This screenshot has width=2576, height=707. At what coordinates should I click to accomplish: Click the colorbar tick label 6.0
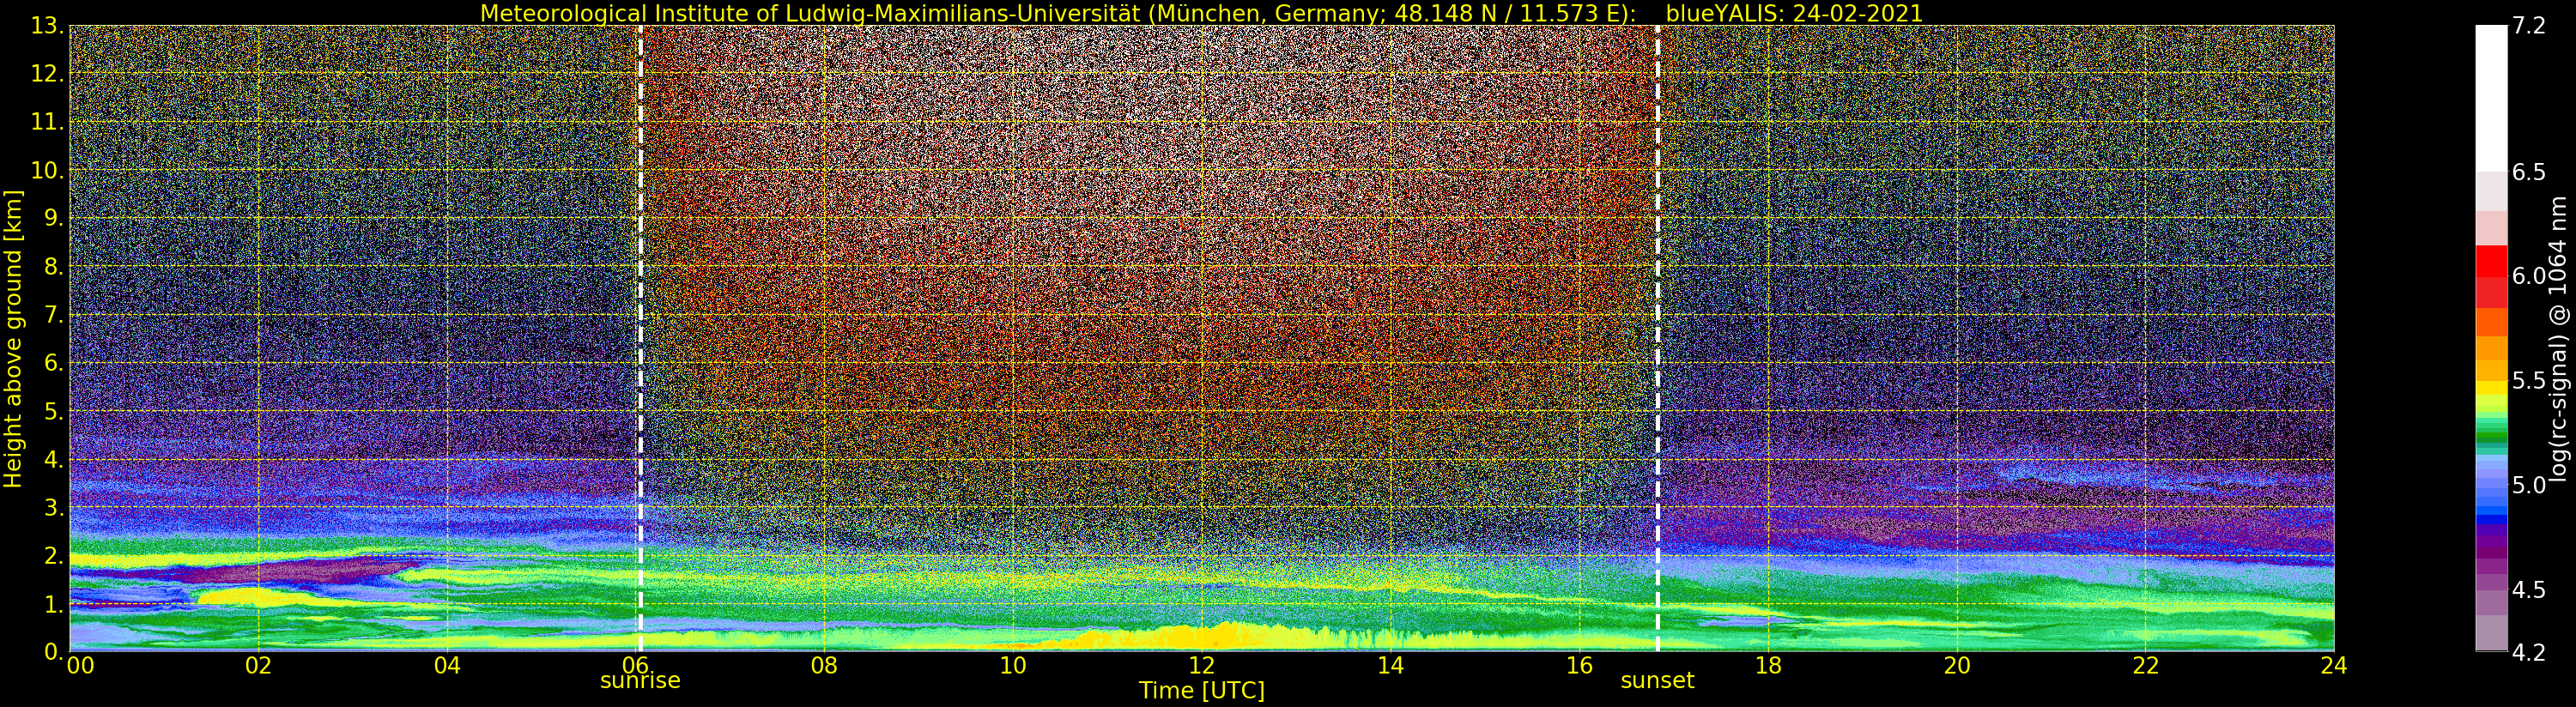2529,276
